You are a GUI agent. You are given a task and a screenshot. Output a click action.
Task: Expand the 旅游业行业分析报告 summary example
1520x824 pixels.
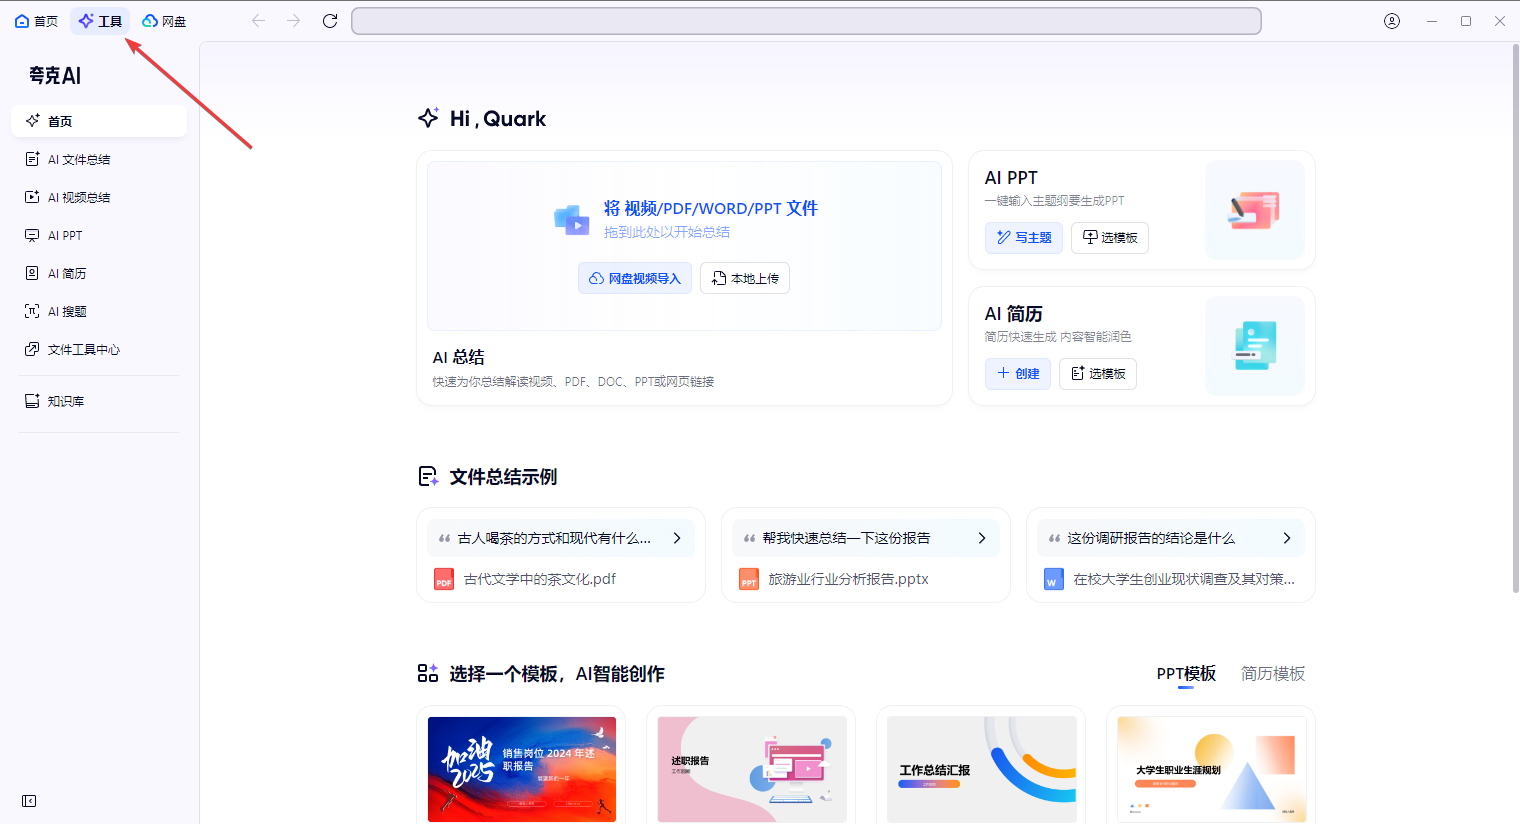(x=981, y=537)
